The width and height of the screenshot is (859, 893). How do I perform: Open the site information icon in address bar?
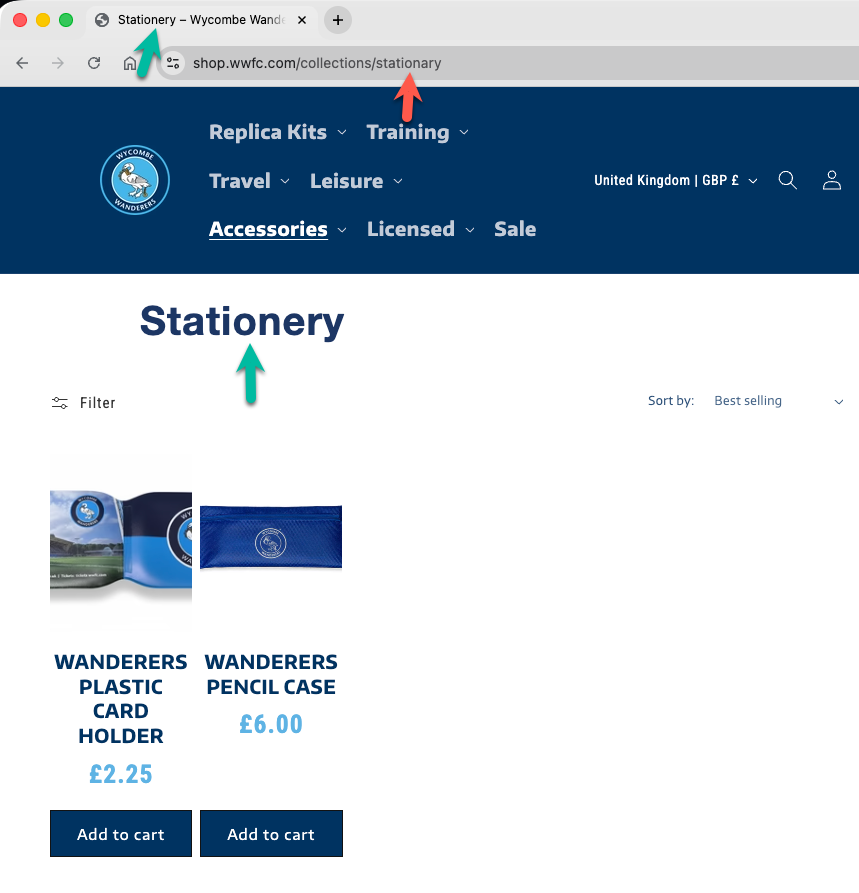tap(173, 63)
